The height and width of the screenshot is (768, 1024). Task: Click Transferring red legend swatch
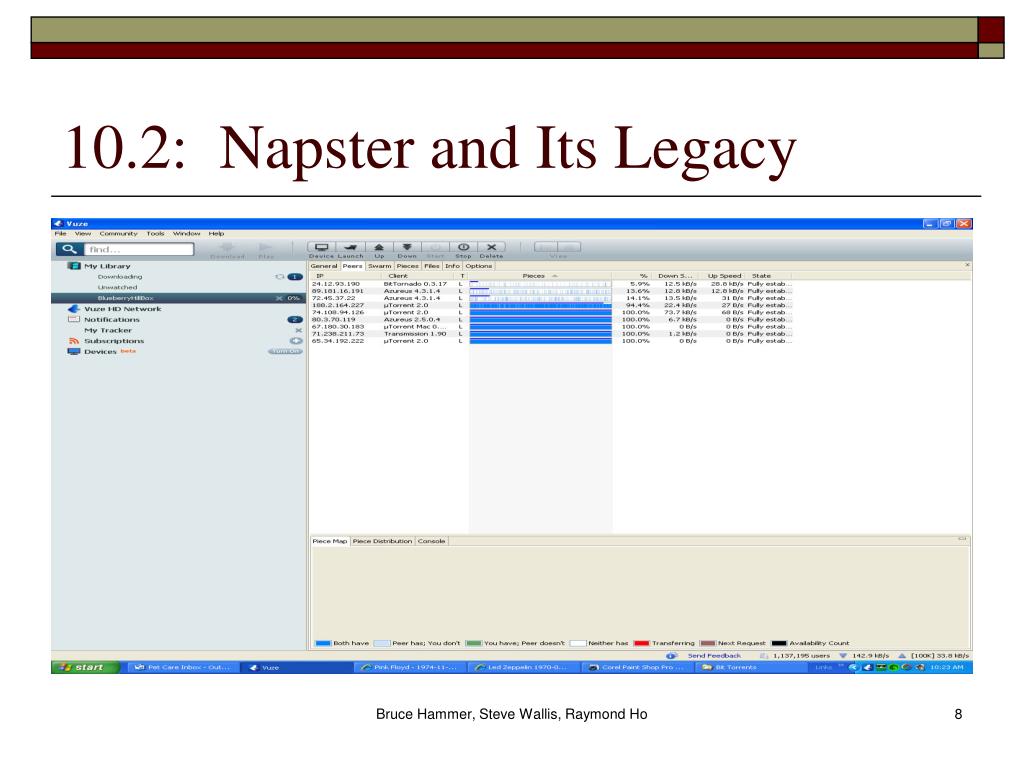point(641,643)
